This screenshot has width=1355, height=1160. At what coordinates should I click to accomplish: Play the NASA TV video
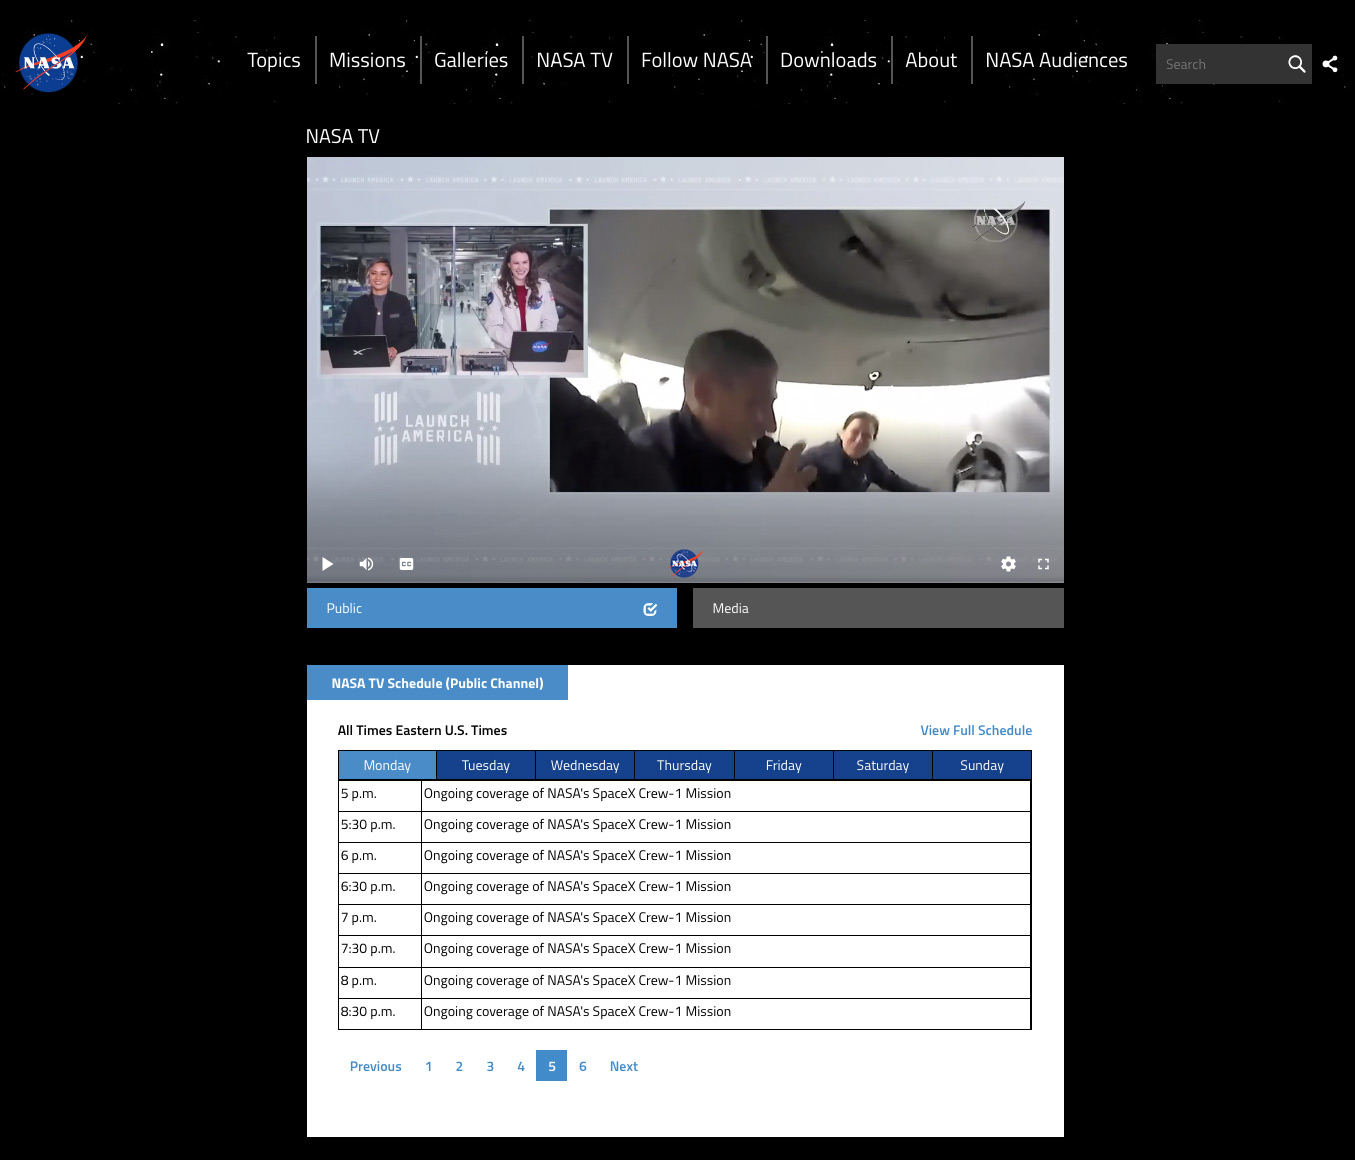point(327,564)
